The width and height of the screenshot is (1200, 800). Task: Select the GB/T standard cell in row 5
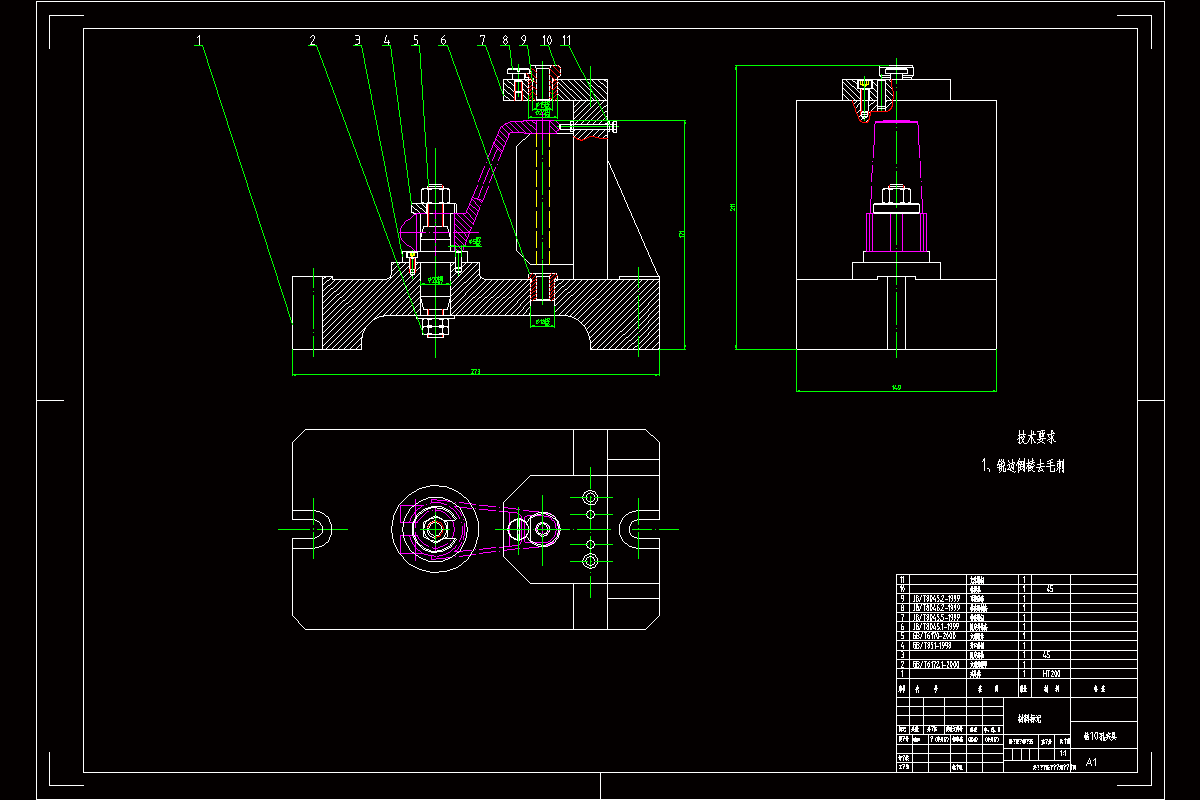tap(937, 636)
